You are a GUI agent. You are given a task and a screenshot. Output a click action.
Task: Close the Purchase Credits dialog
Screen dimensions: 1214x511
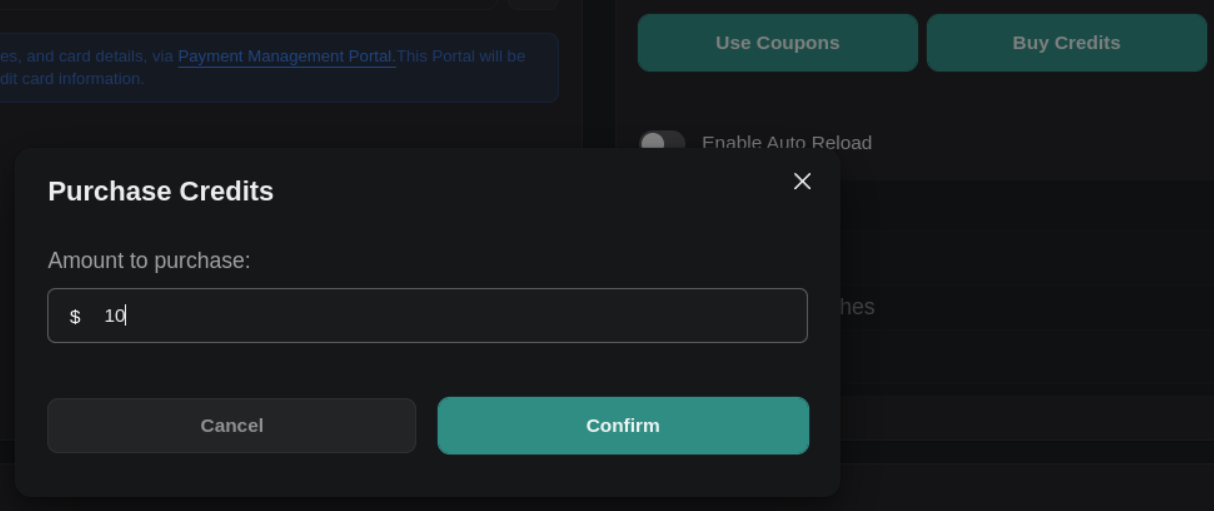pos(802,181)
